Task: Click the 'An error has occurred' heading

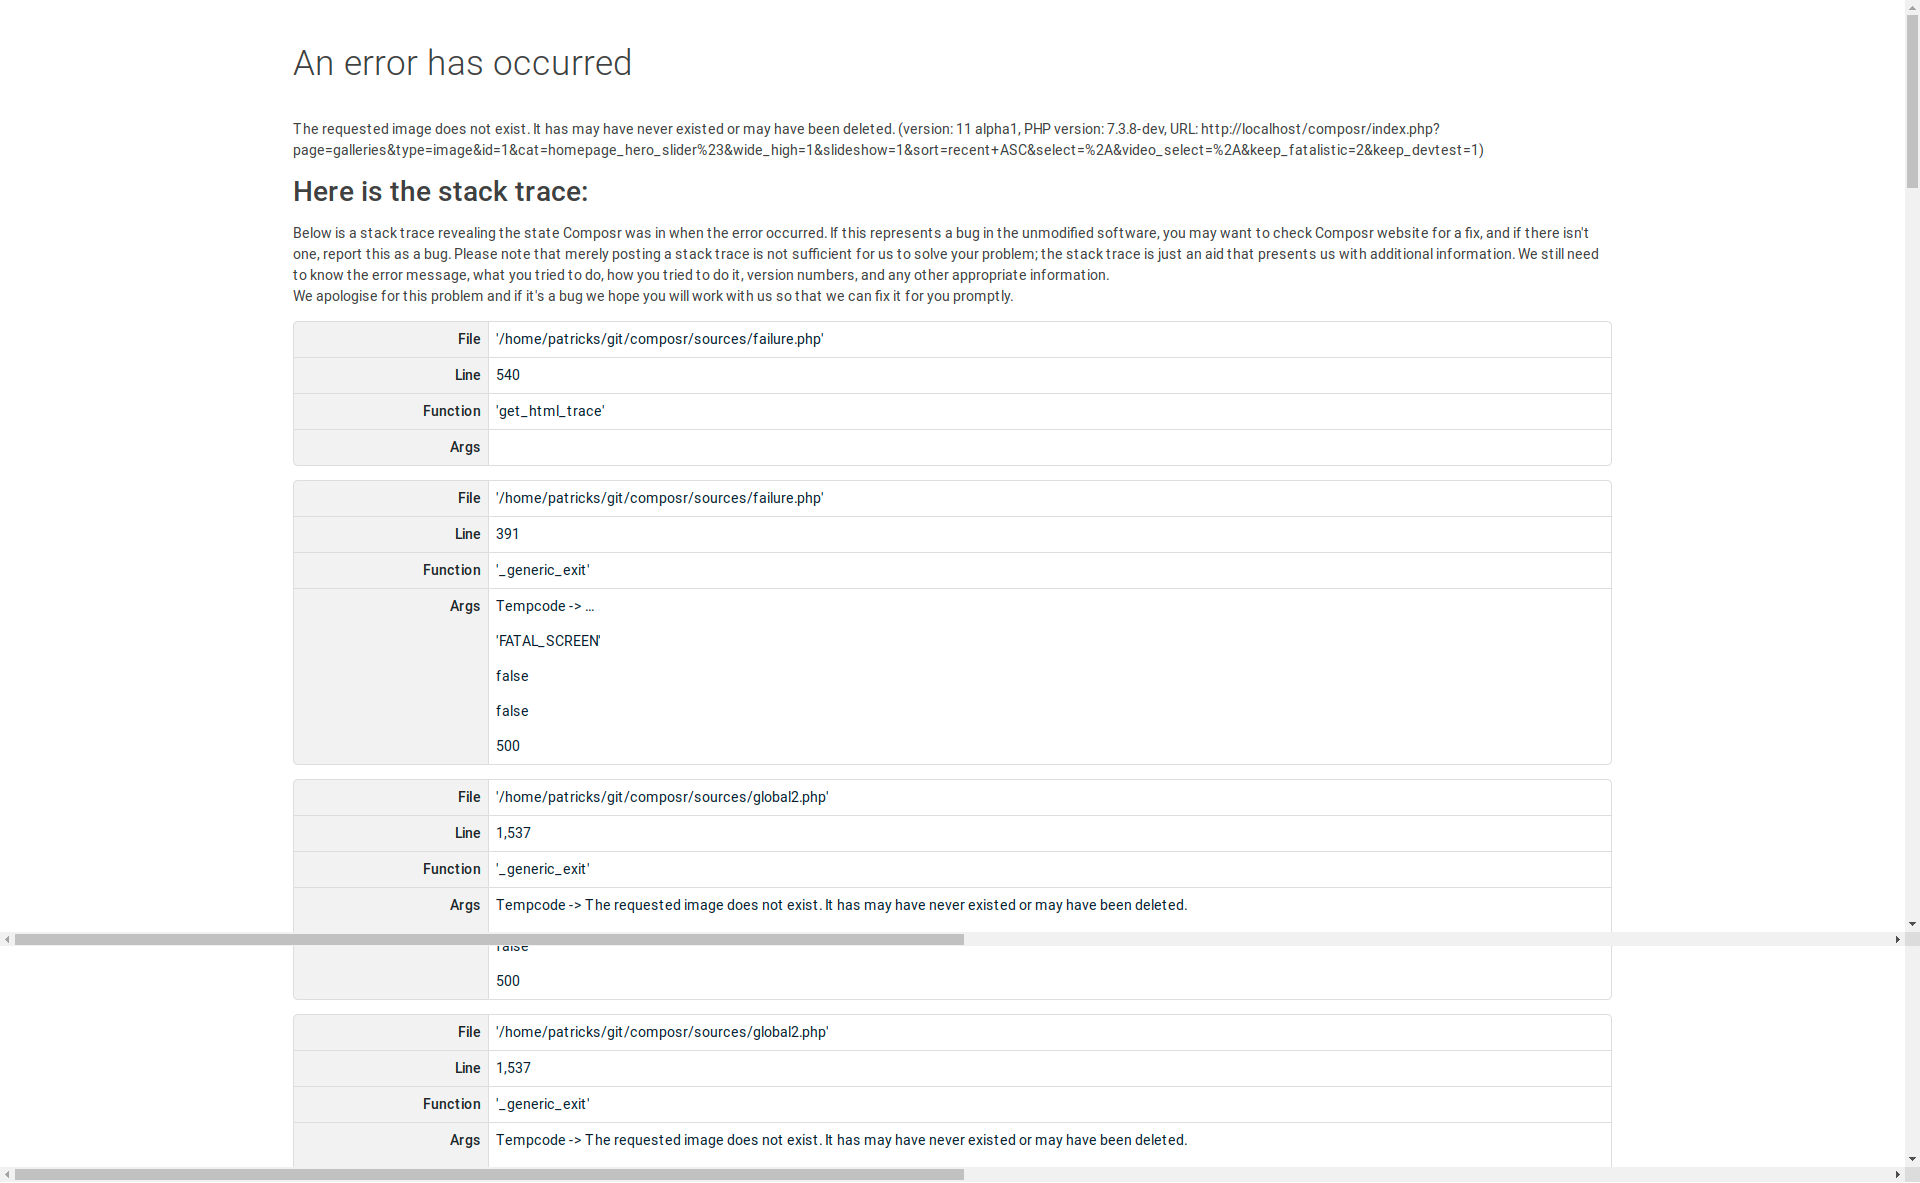Action: (x=462, y=63)
